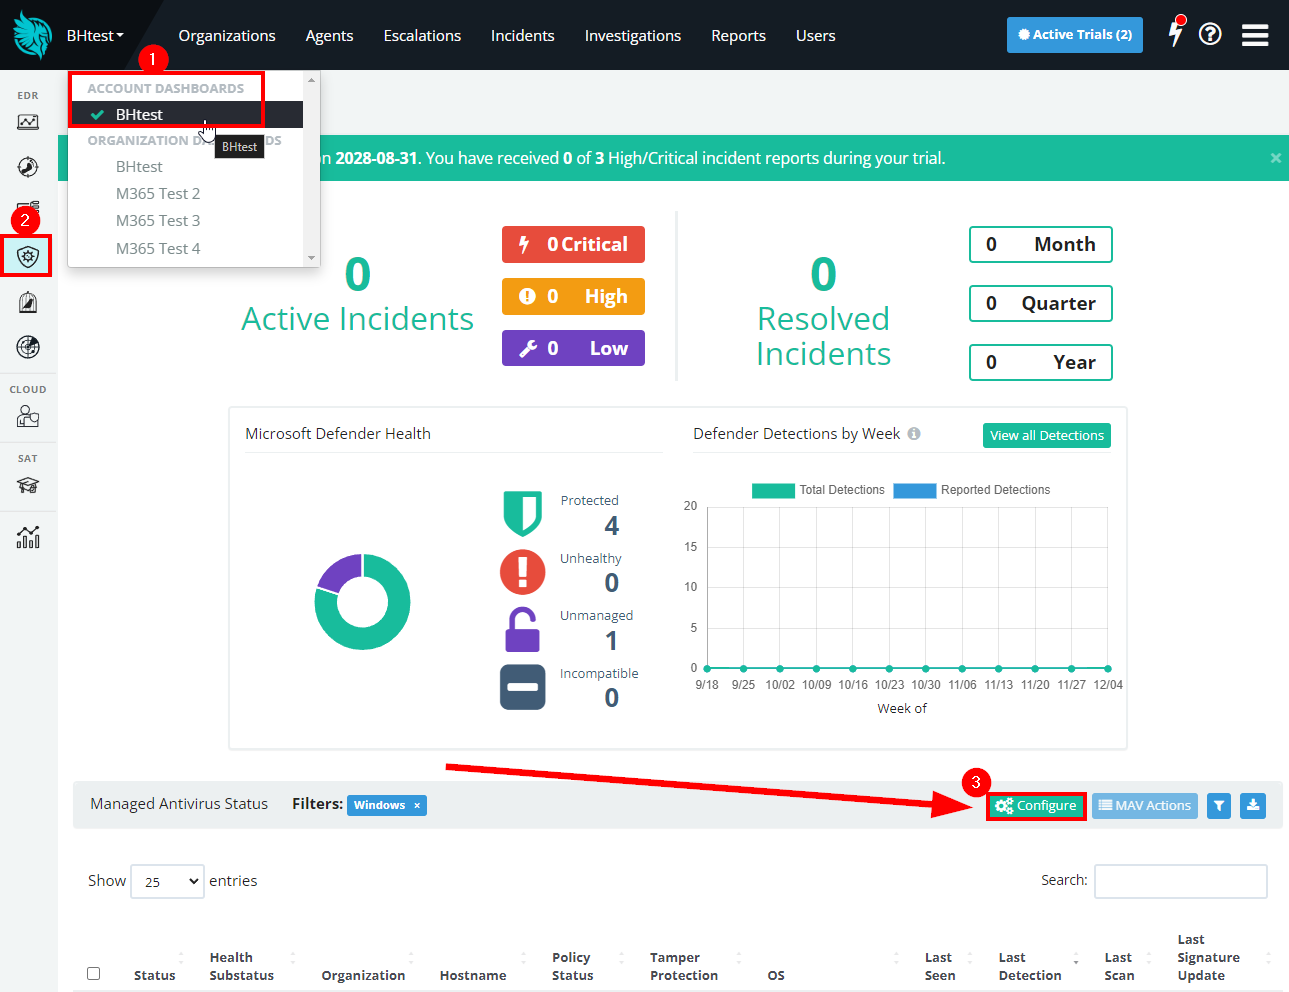Go to Organizations in the top navigation
The image size is (1289, 992).
[227, 36]
